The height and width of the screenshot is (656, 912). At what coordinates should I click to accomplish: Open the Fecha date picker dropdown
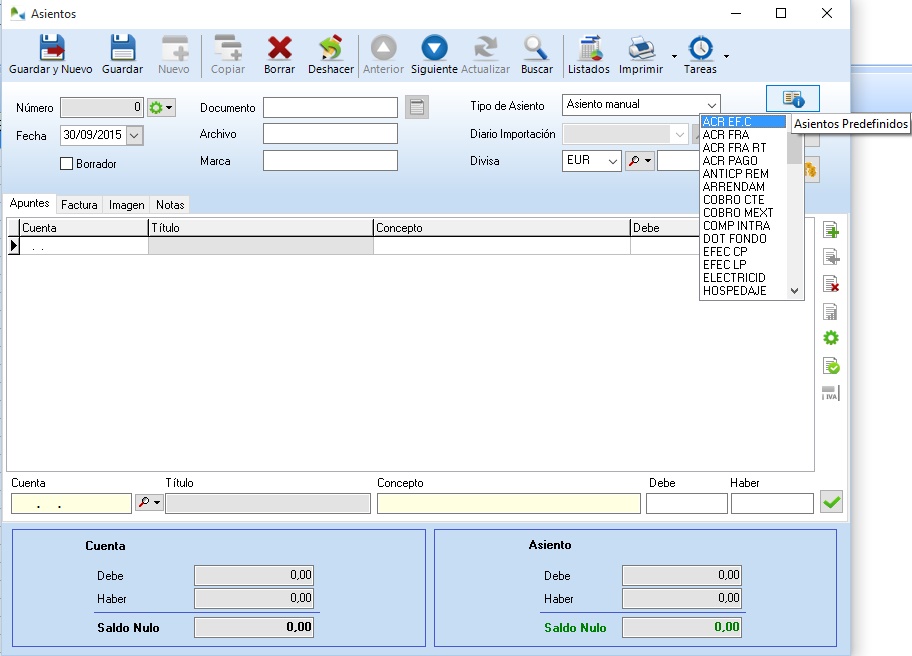pos(134,135)
